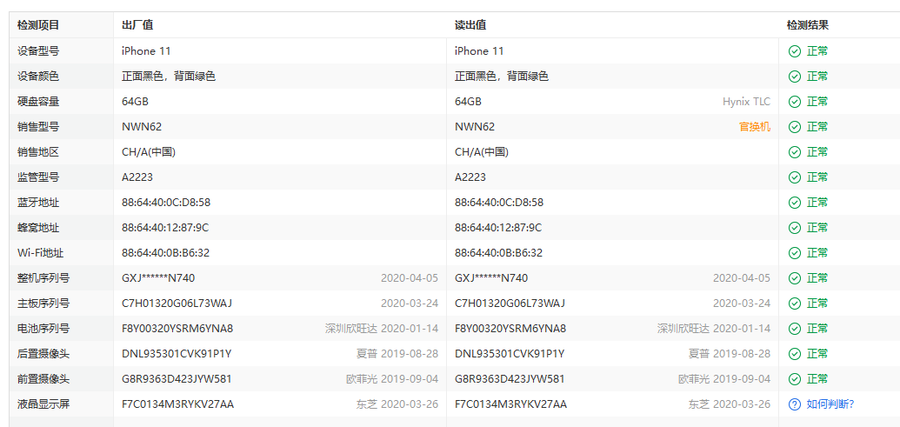The height and width of the screenshot is (427, 900).
Task: Click the blue question mark icon for 液晶显示屏
Action: click(x=794, y=404)
